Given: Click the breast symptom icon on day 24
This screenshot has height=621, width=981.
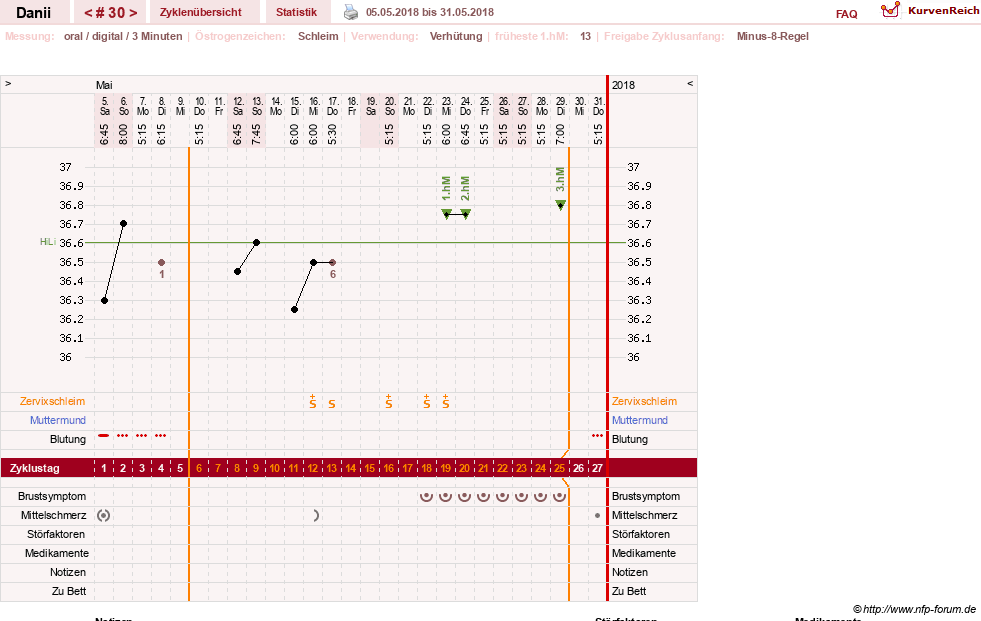Looking at the screenshot, I should 541,496.
